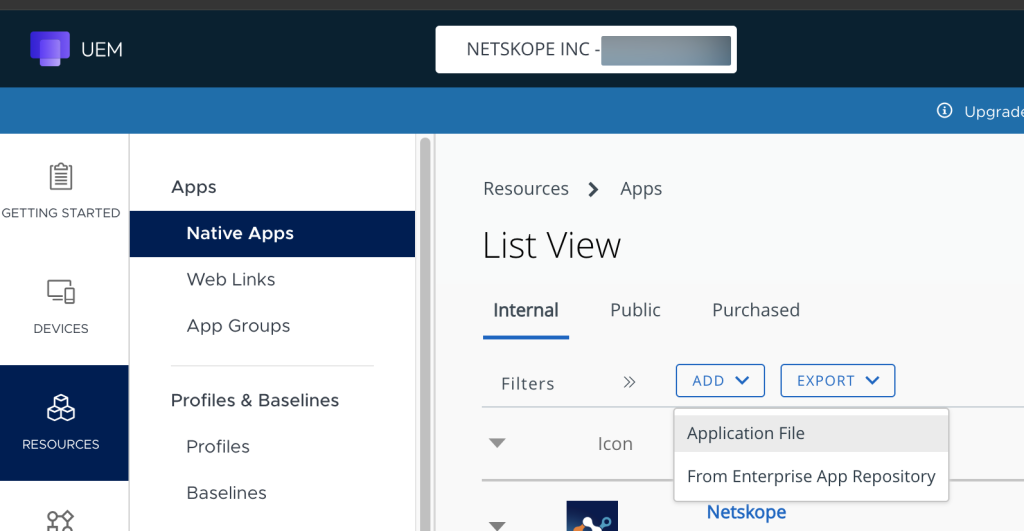Click the Filters label
This screenshot has width=1024, height=531.
pos(528,383)
